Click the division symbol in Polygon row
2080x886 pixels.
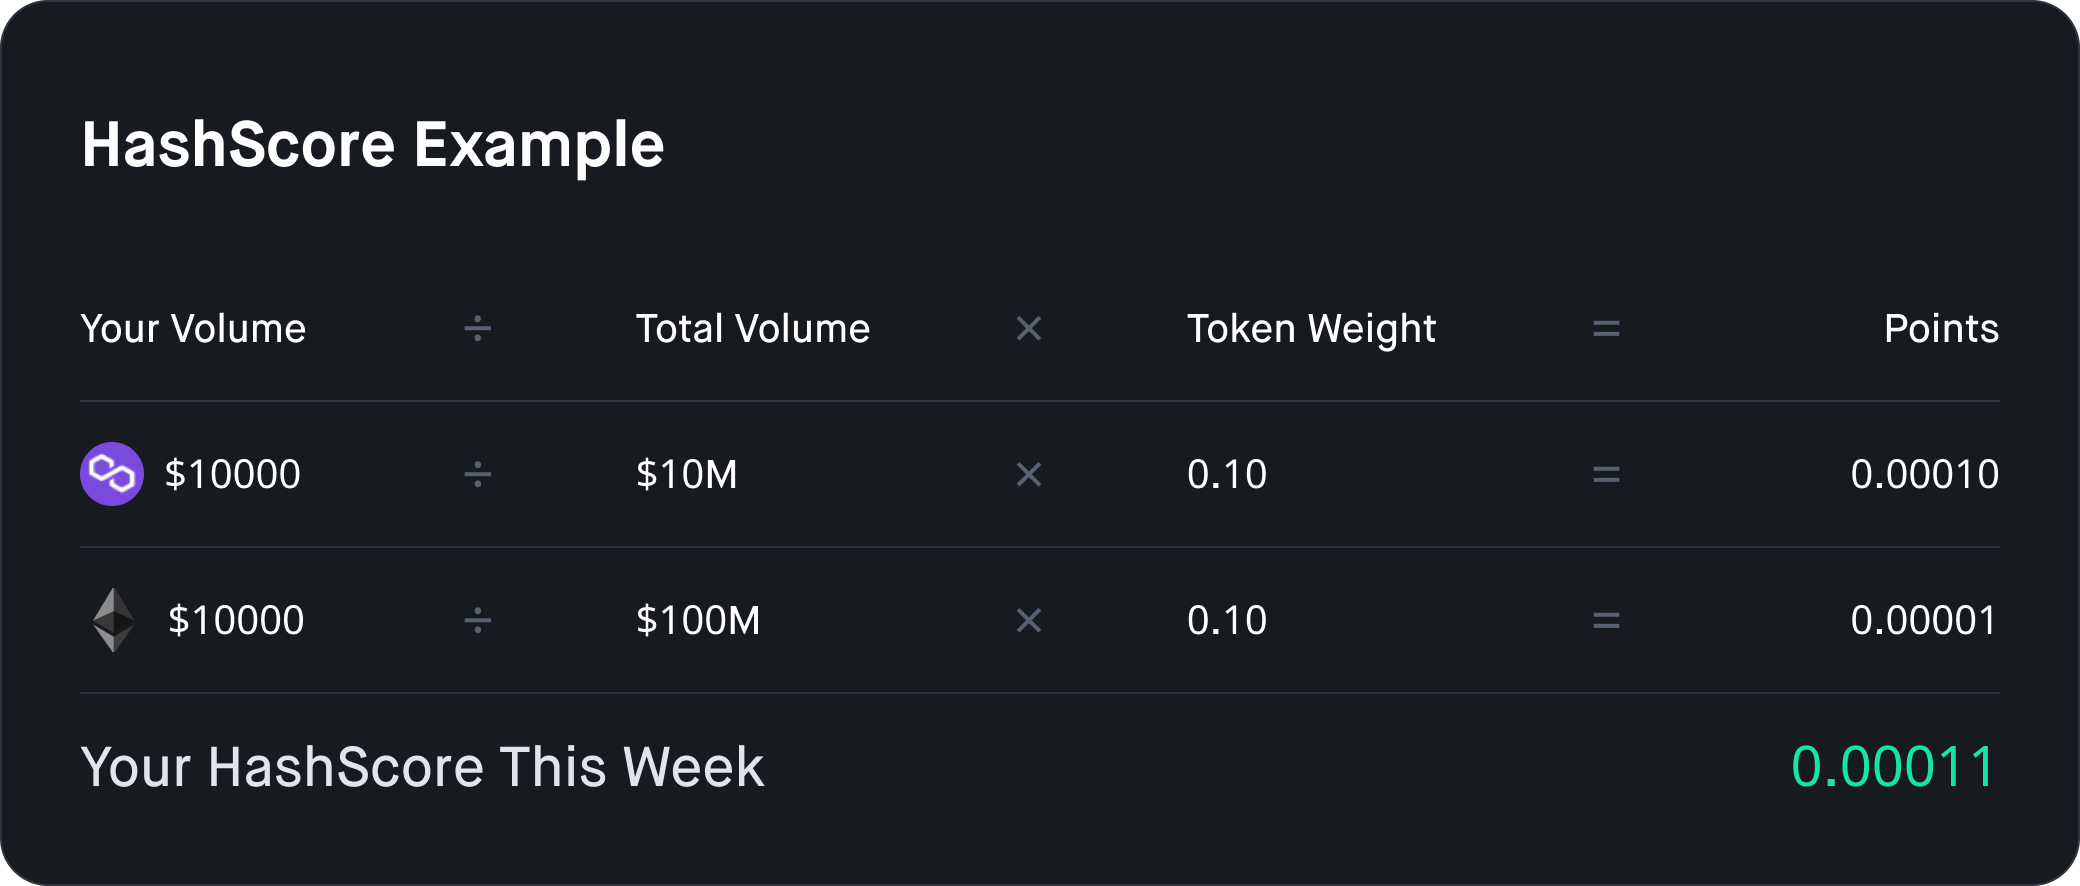click(x=478, y=474)
